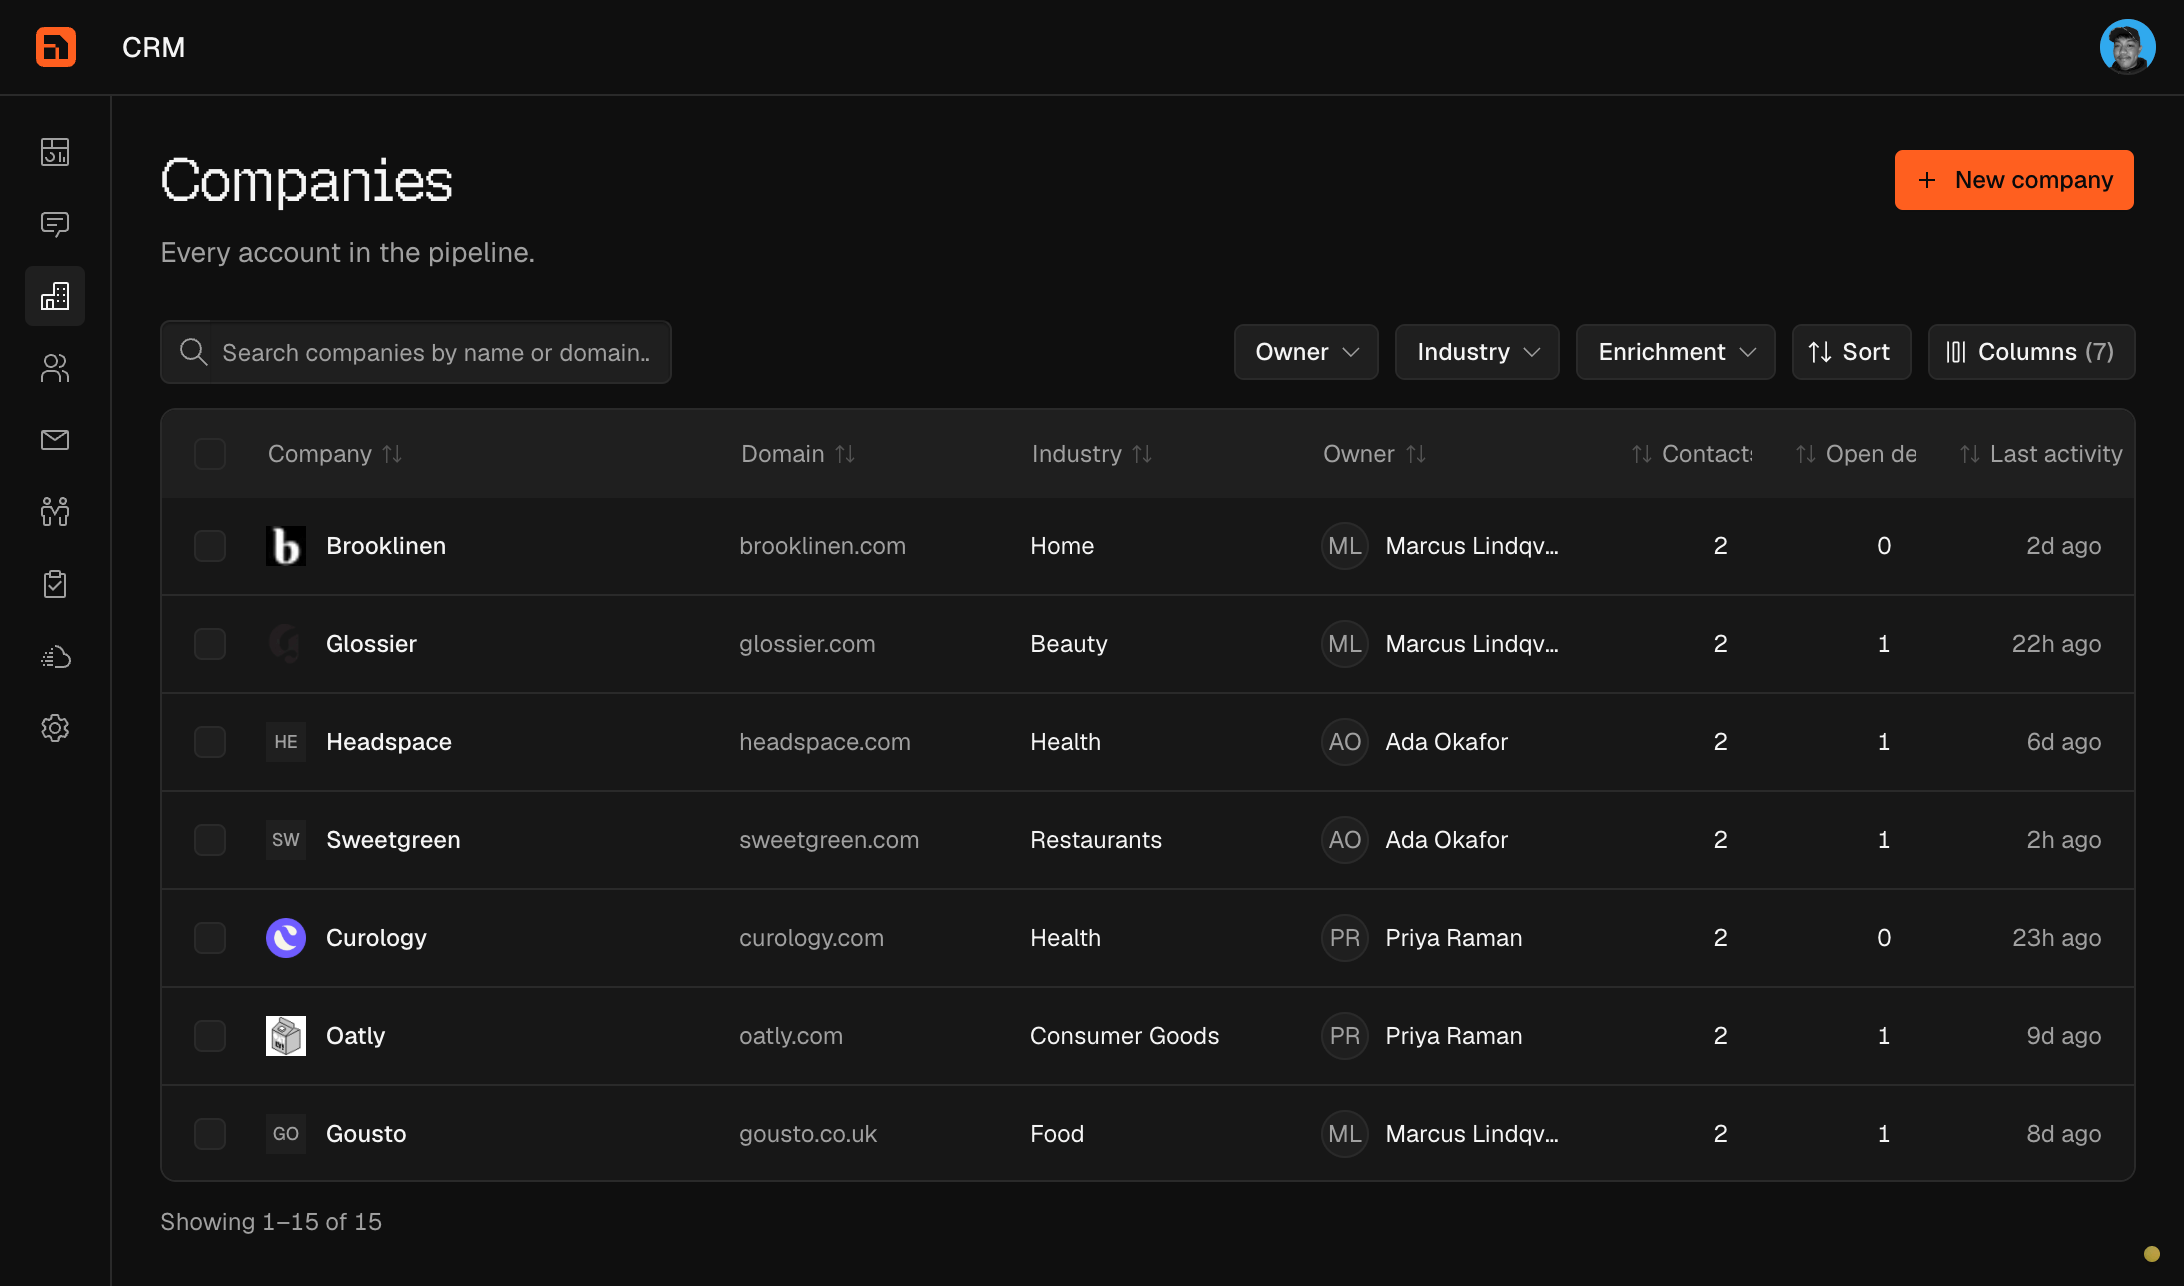Screen dimensions: 2184x1286
Task: Open the team group icon in sidebar
Action: click(55, 512)
